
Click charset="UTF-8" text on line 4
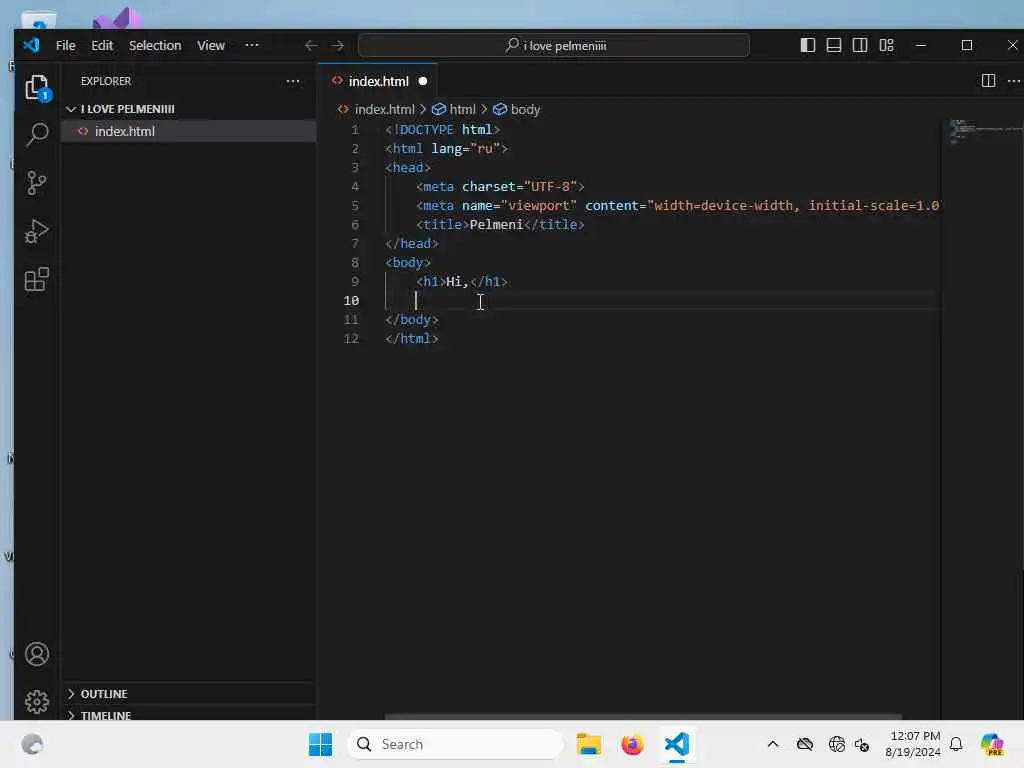point(519,187)
